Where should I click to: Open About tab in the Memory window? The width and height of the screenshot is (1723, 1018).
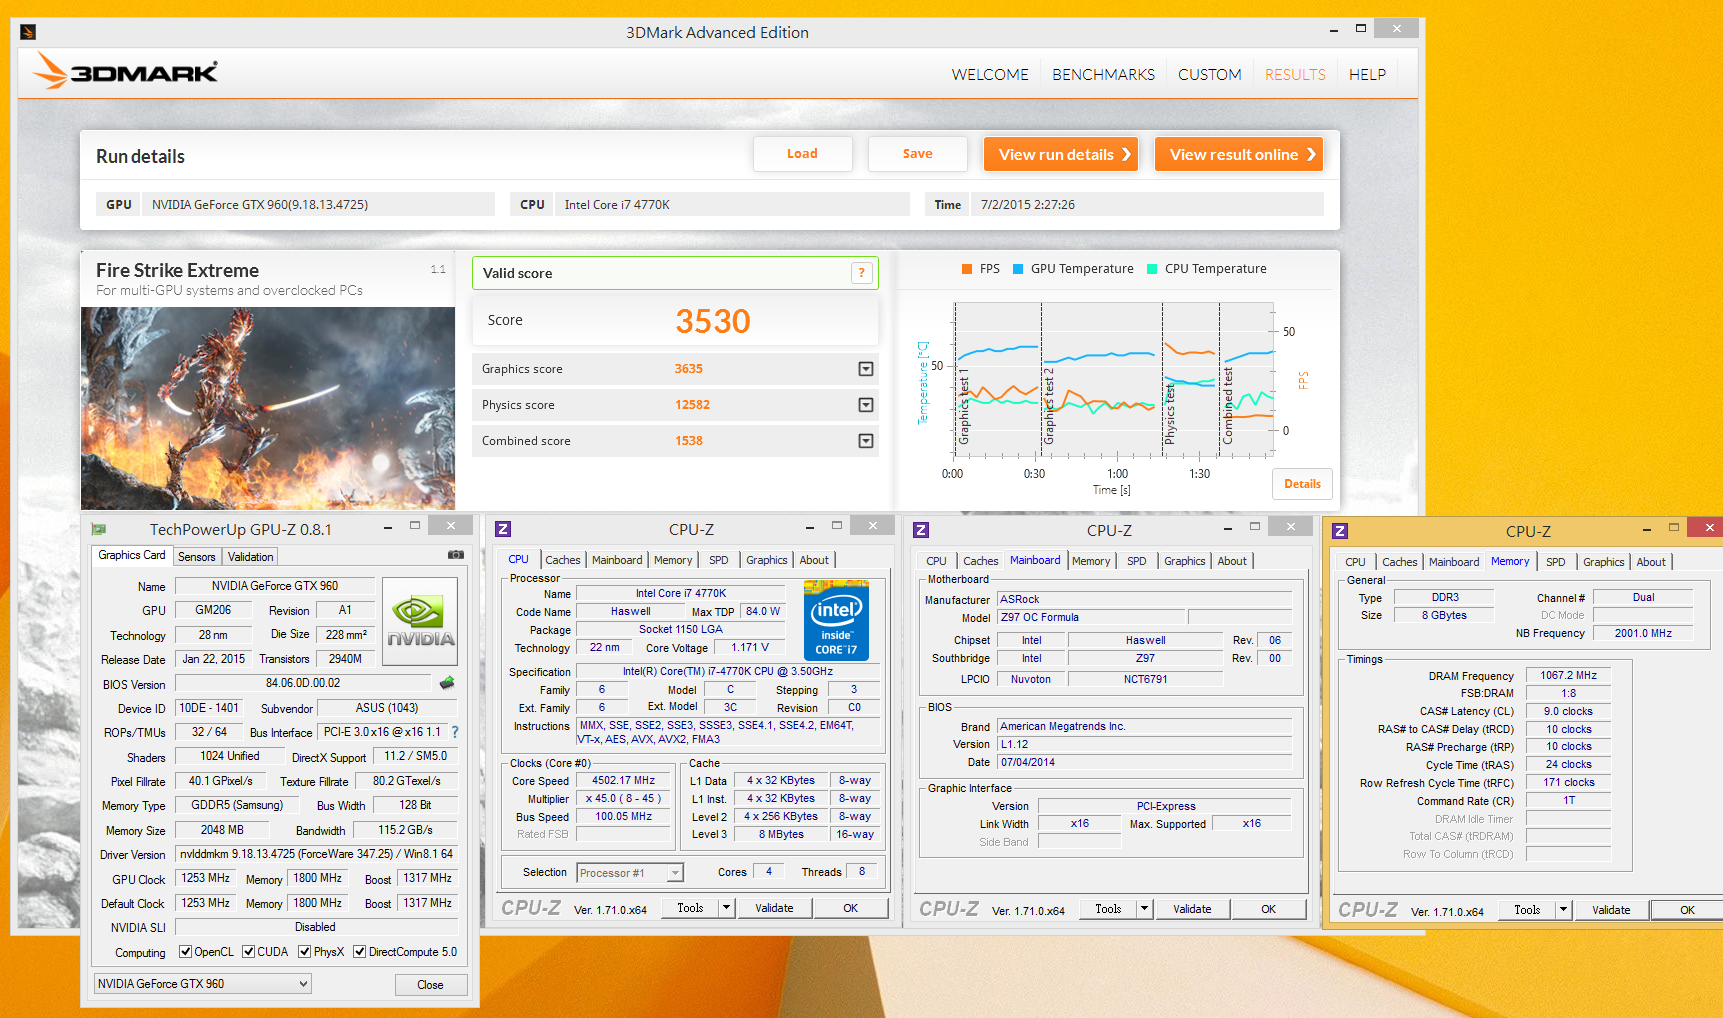pyautogui.click(x=1651, y=562)
